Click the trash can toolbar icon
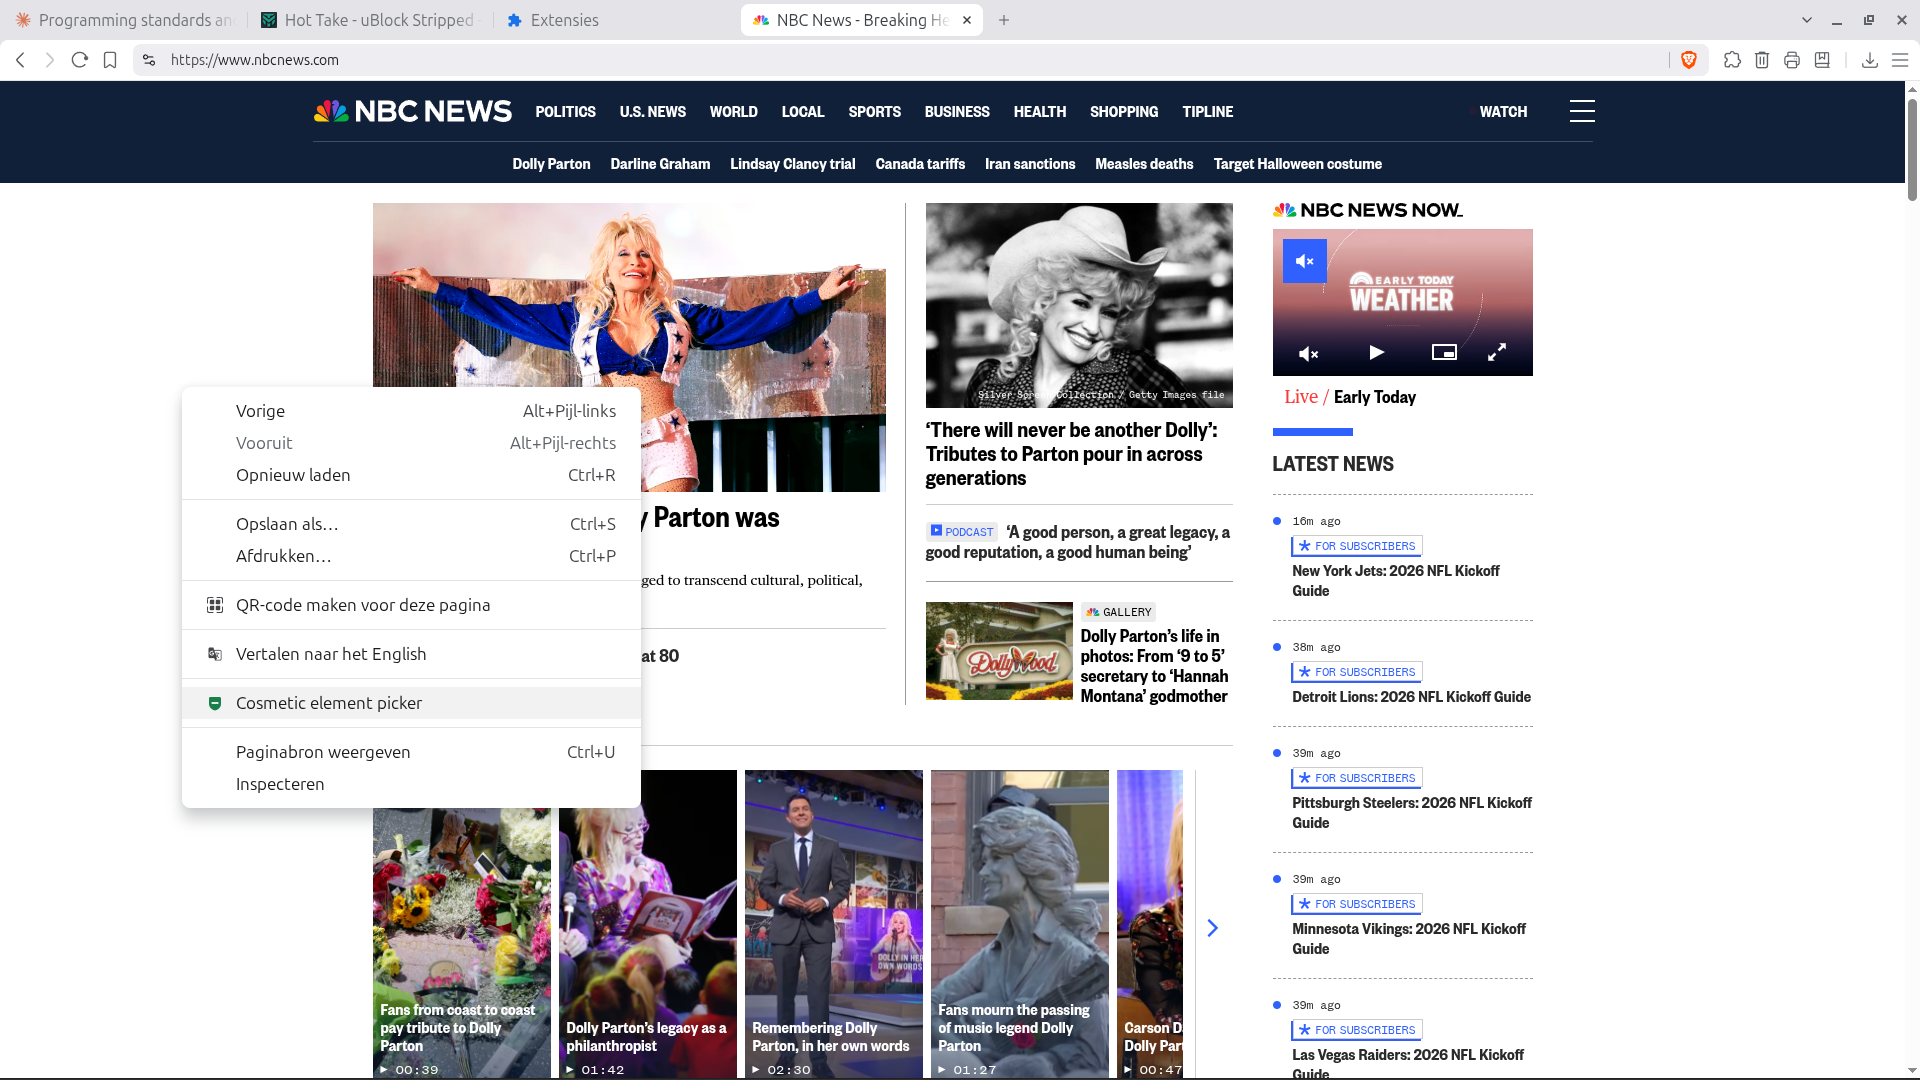 [x=1762, y=60]
